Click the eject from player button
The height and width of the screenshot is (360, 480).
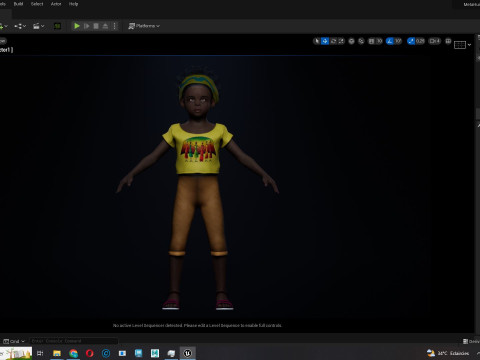(105, 26)
